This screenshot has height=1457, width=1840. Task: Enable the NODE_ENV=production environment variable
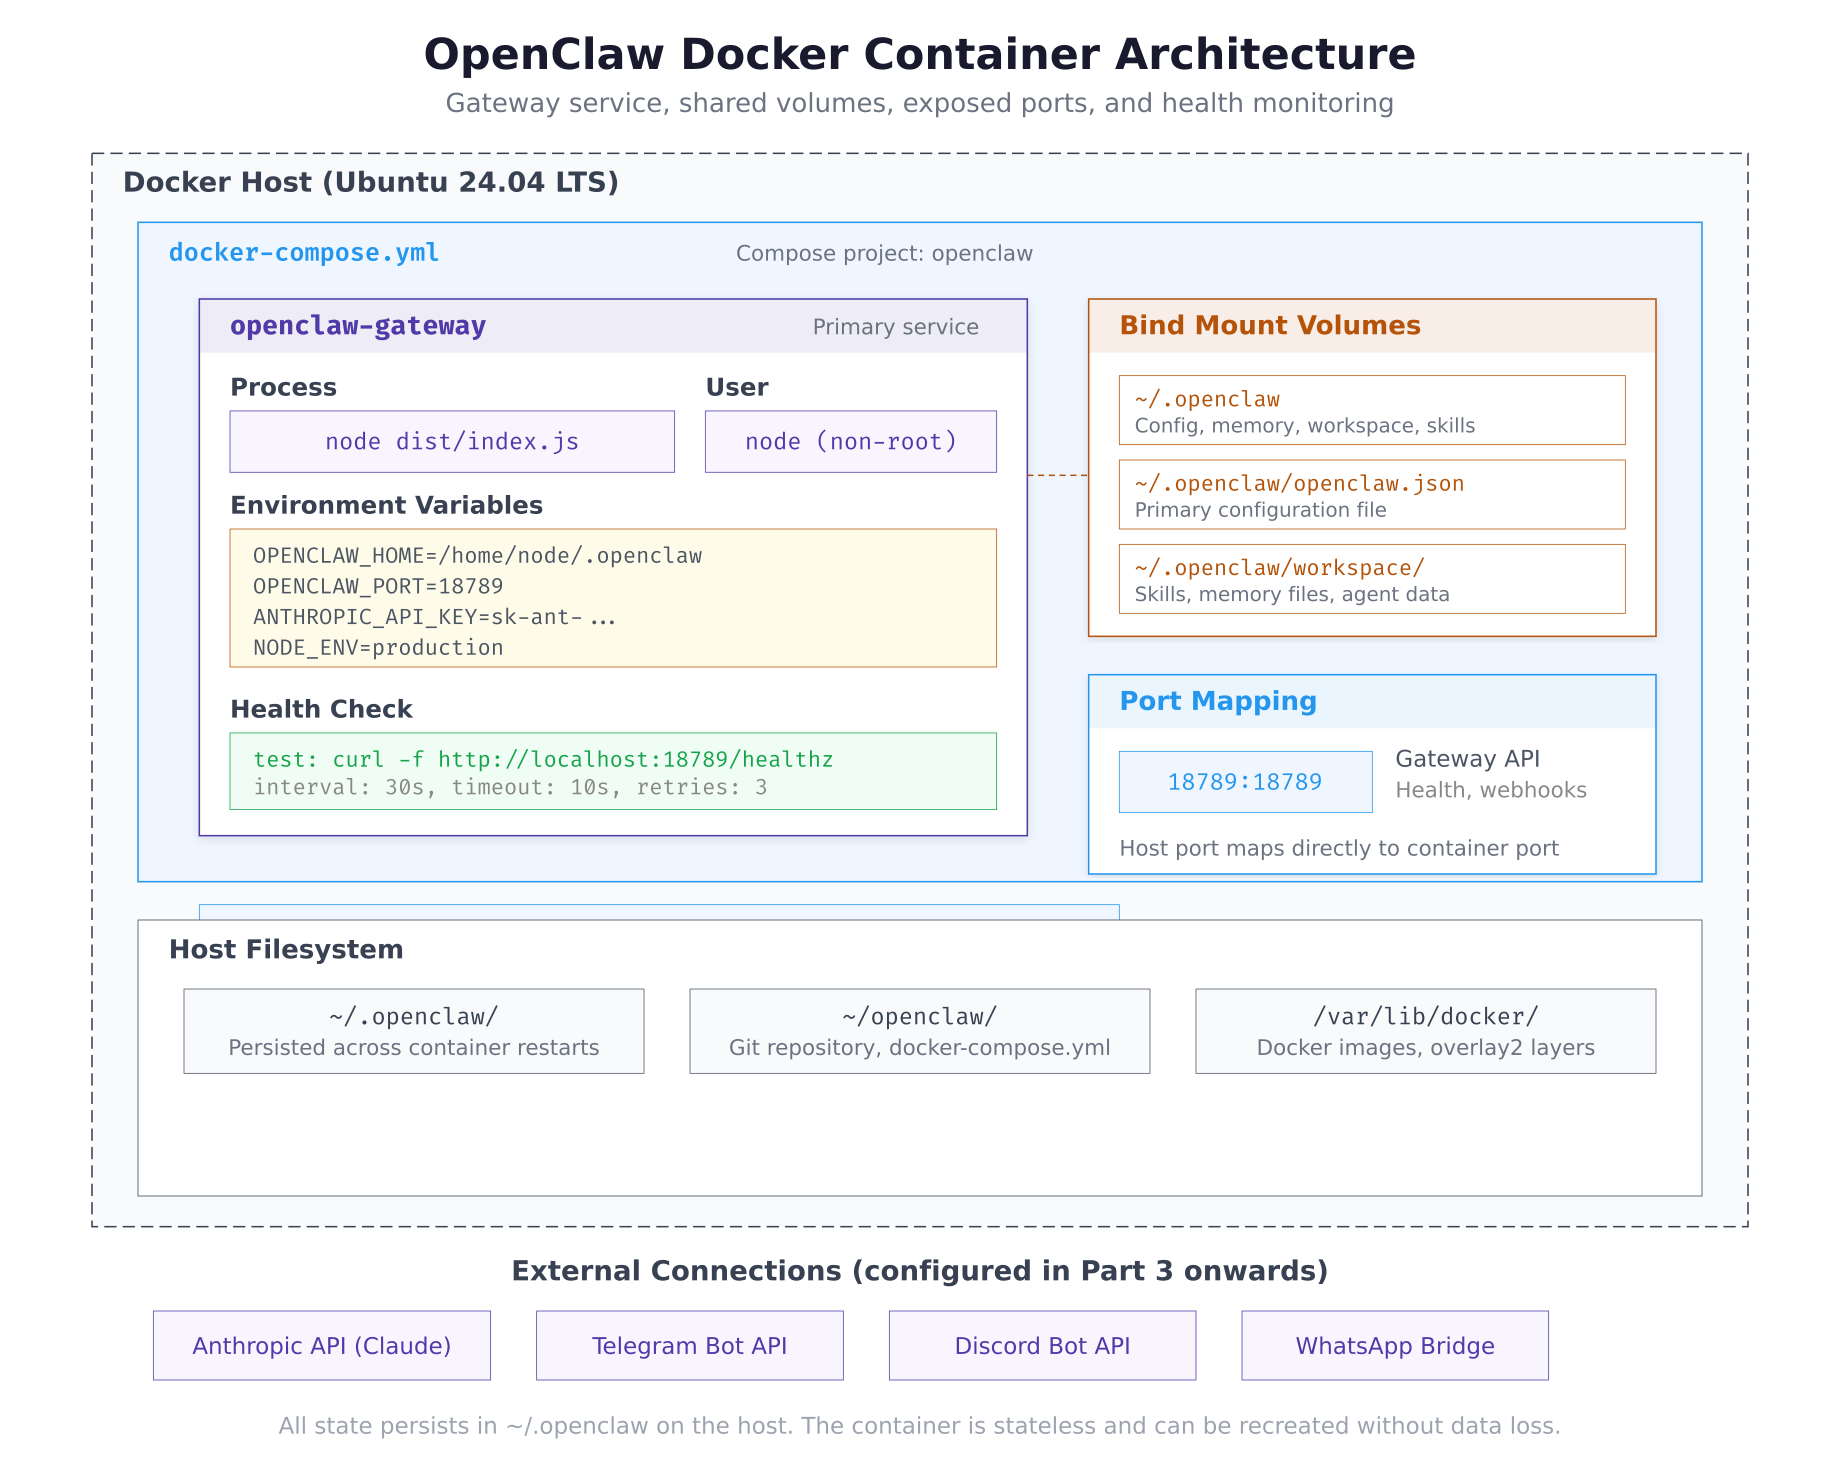tap(377, 647)
